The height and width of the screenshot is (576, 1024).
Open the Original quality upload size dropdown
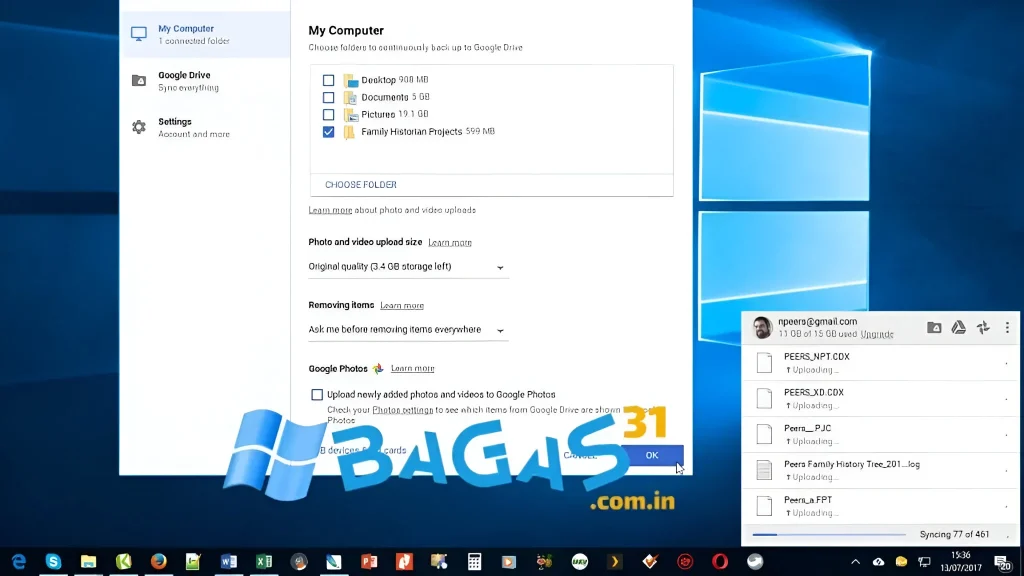click(x=408, y=266)
